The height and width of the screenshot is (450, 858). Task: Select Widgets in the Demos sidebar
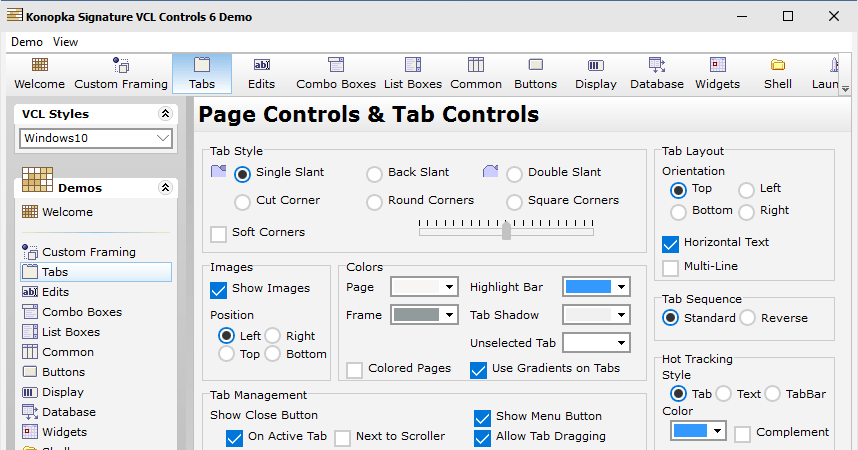[x=54, y=432]
